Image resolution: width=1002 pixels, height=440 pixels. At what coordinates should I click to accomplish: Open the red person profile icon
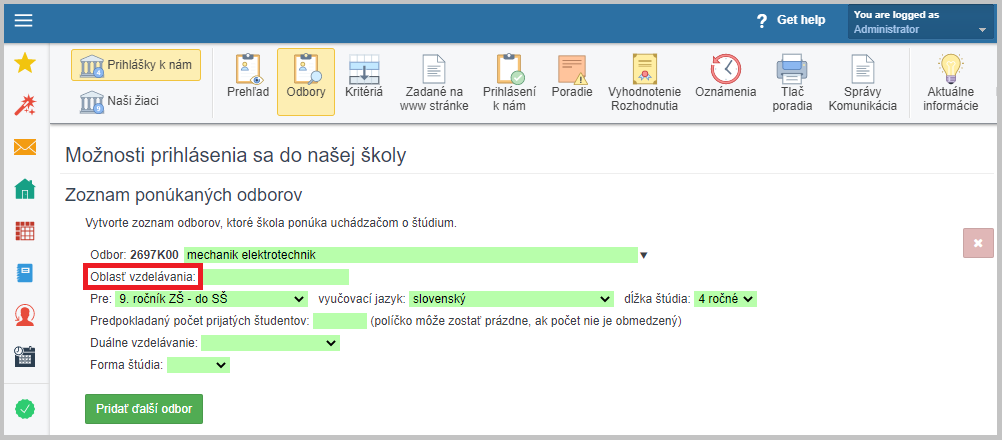point(25,315)
